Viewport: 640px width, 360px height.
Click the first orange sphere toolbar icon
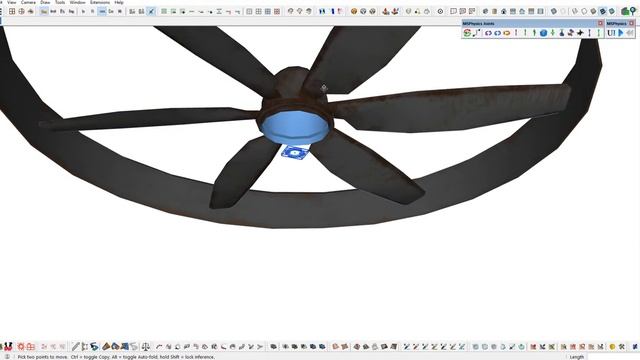(354, 11)
